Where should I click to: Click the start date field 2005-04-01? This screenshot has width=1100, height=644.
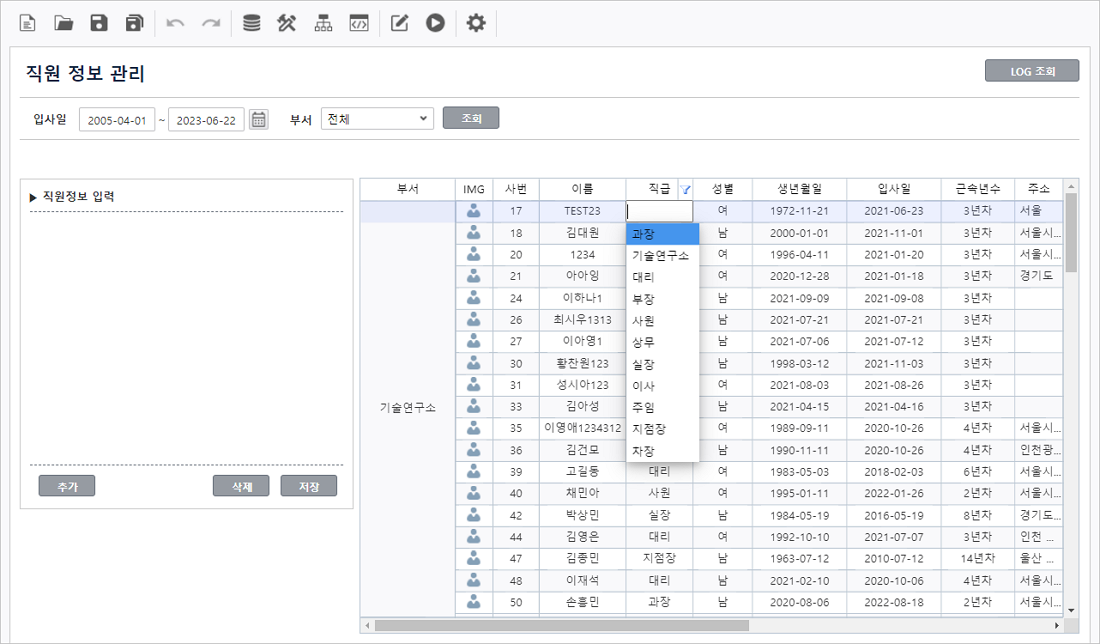coord(117,120)
